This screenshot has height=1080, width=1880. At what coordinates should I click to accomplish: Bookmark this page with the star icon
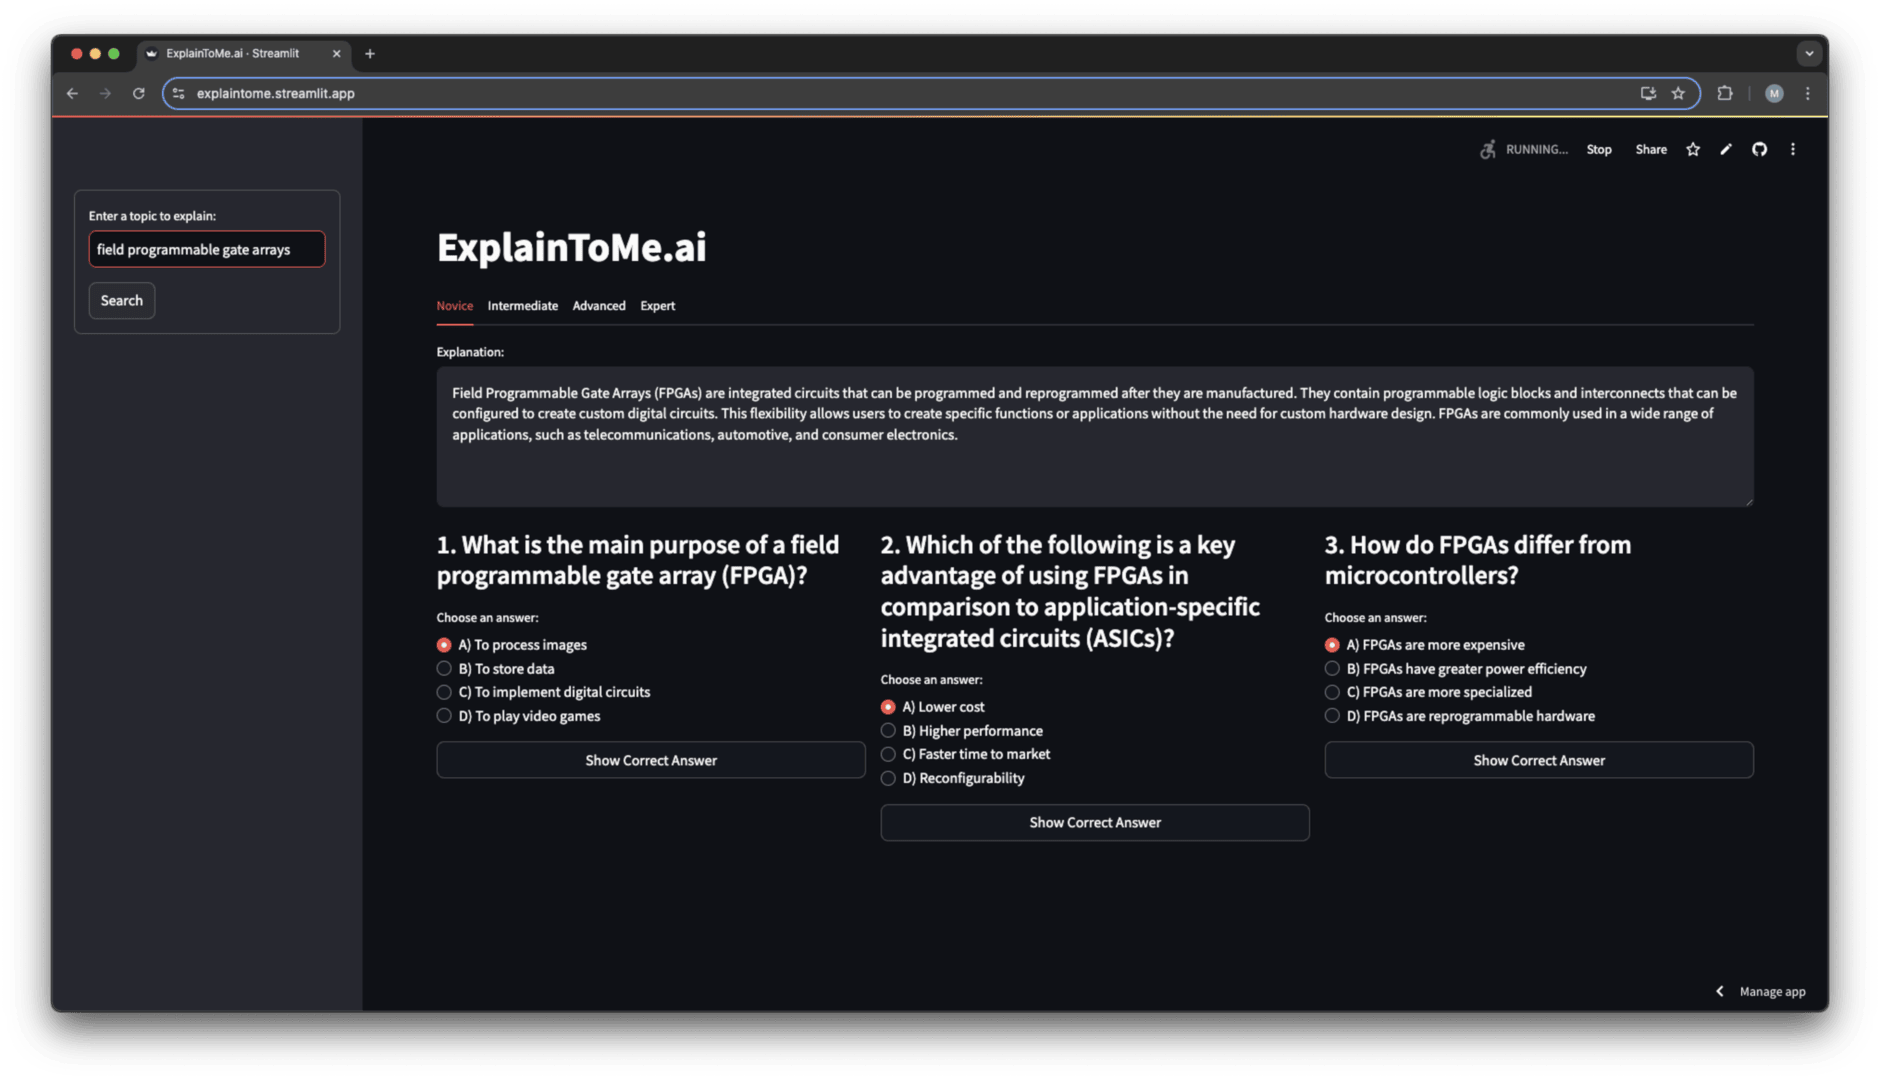coord(1678,93)
